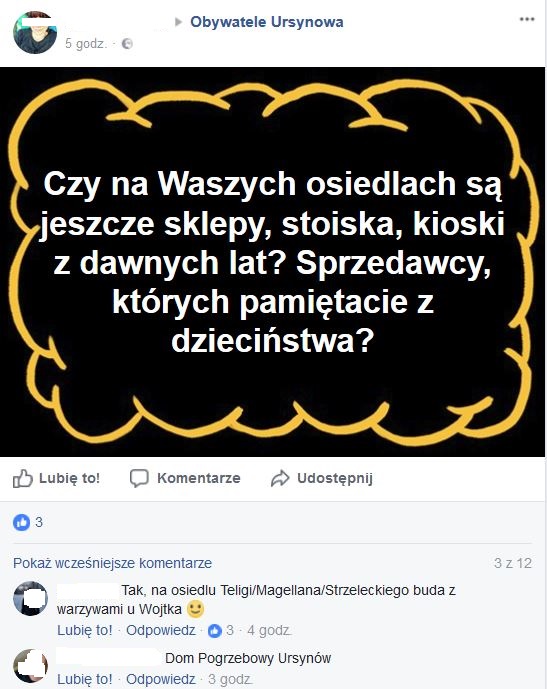
Task: Click the triangle arrow before group name
Action: [178, 22]
